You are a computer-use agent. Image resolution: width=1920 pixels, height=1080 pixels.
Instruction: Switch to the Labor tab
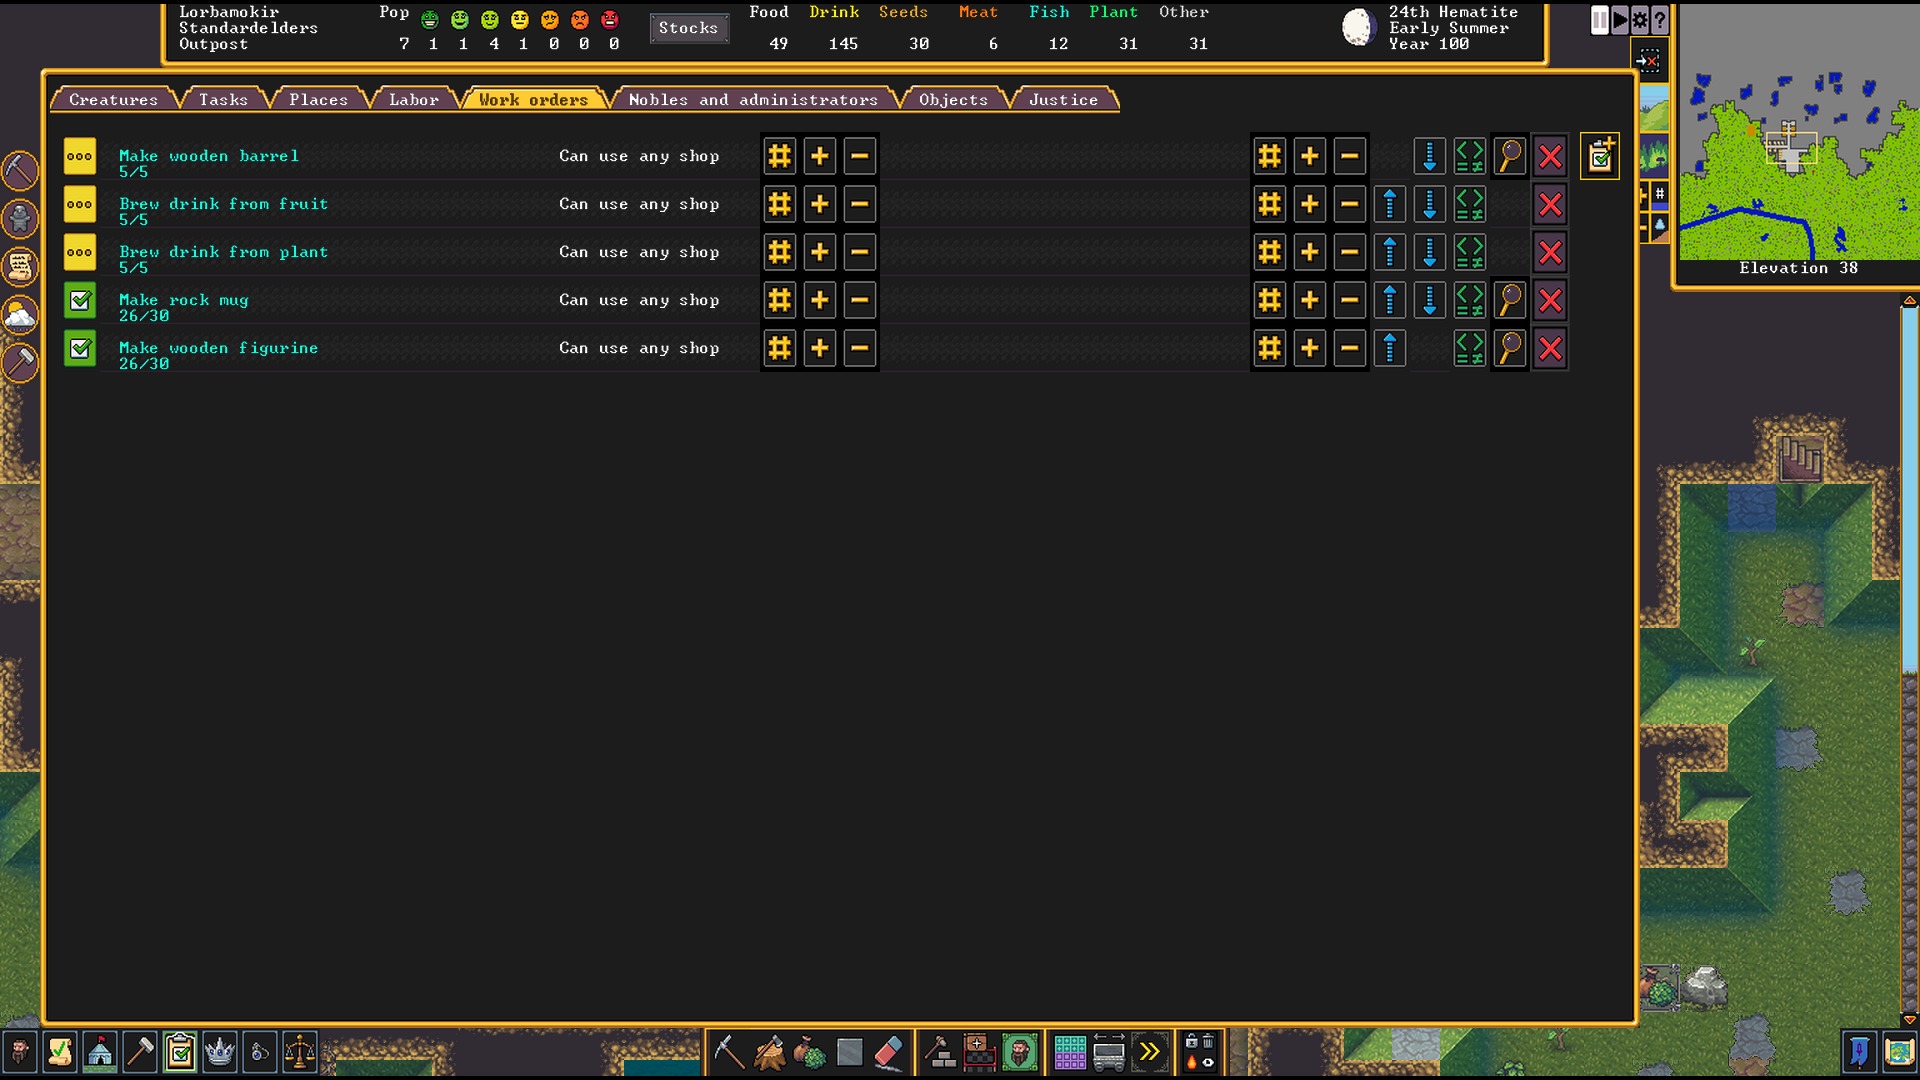(413, 99)
